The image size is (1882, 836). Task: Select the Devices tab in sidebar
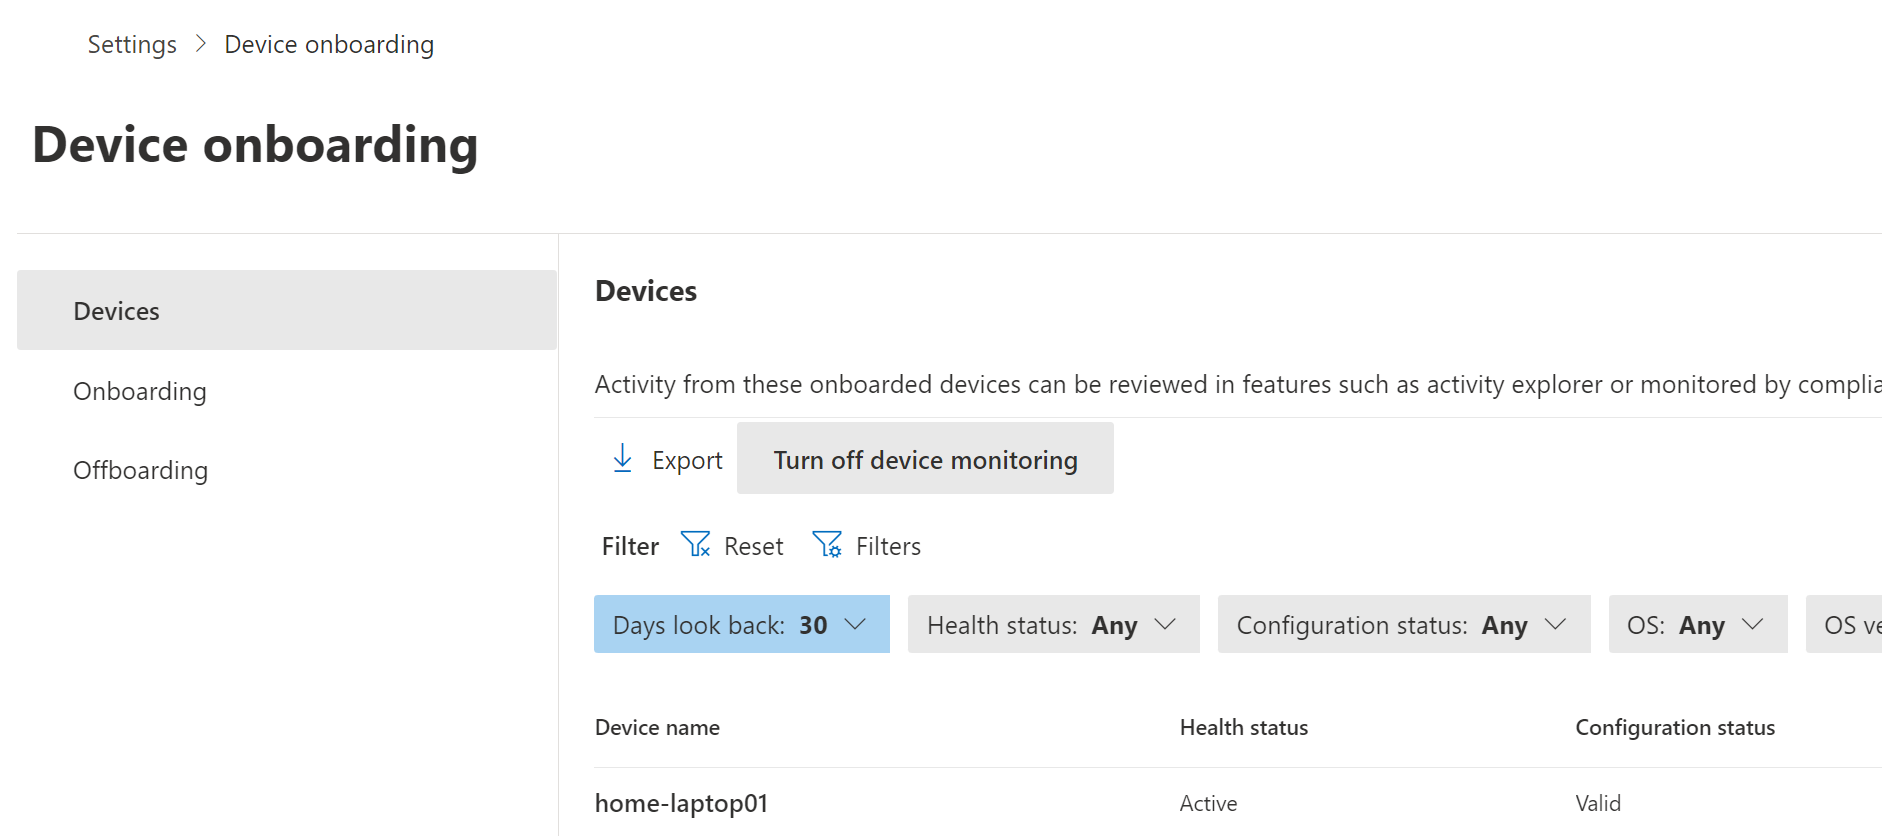point(286,311)
